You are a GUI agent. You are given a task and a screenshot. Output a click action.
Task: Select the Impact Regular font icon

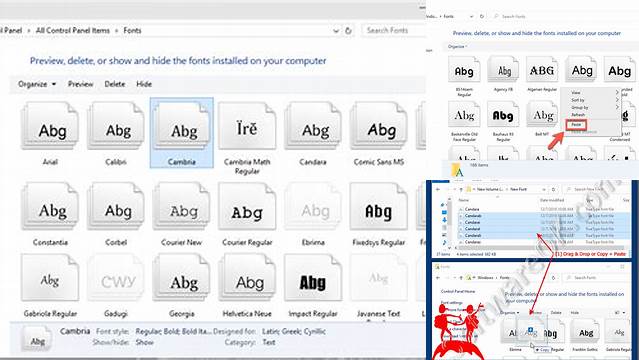click(x=313, y=278)
